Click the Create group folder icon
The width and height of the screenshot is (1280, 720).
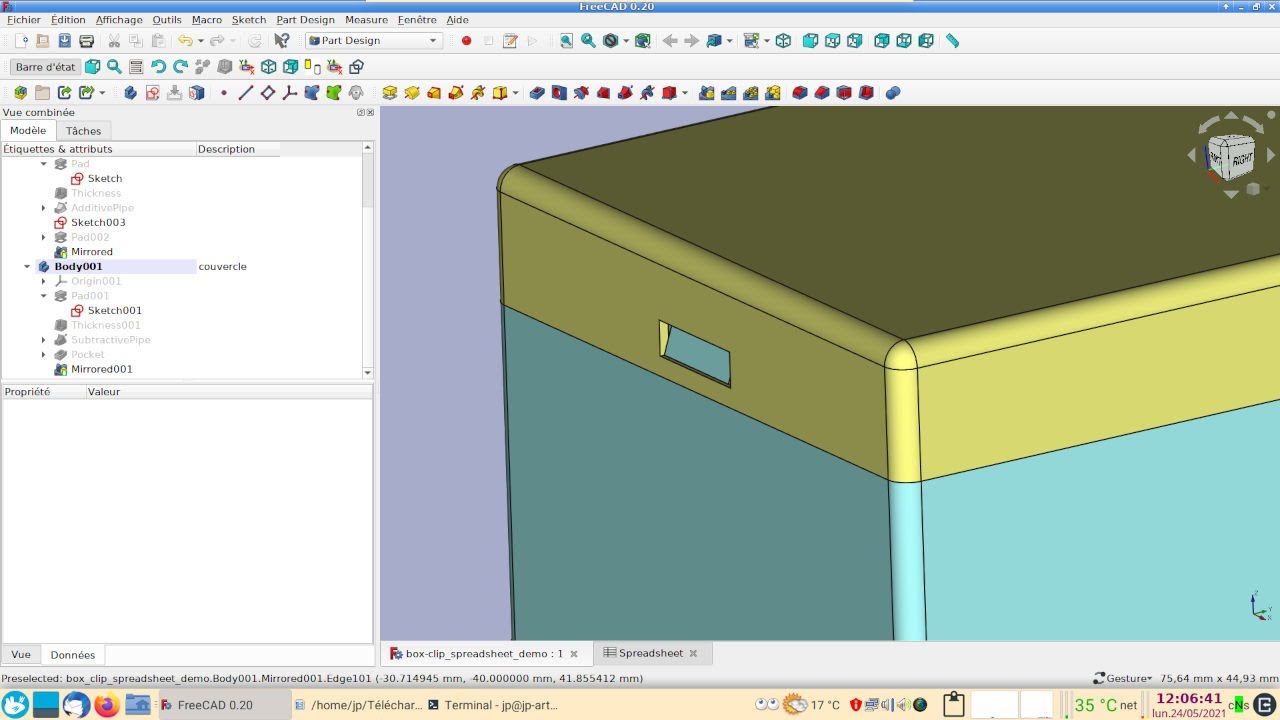point(42,93)
